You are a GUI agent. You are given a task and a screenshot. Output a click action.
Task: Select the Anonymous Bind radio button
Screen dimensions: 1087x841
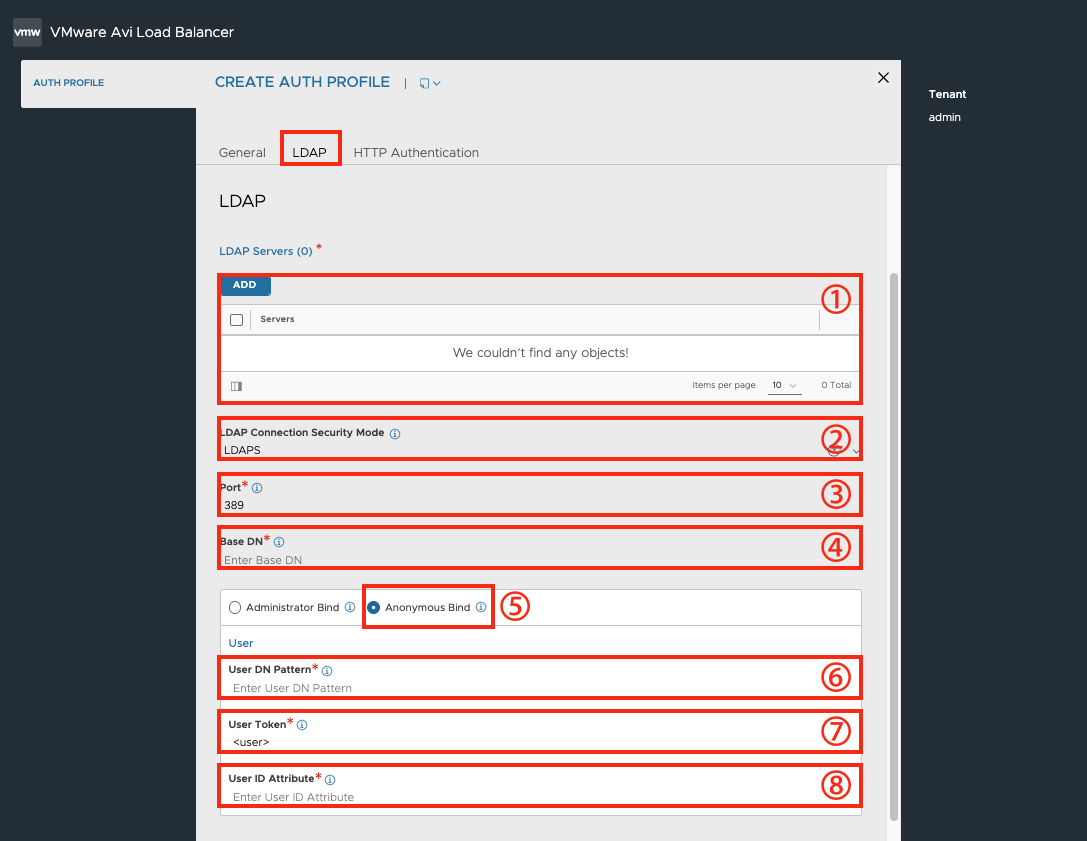tap(374, 607)
